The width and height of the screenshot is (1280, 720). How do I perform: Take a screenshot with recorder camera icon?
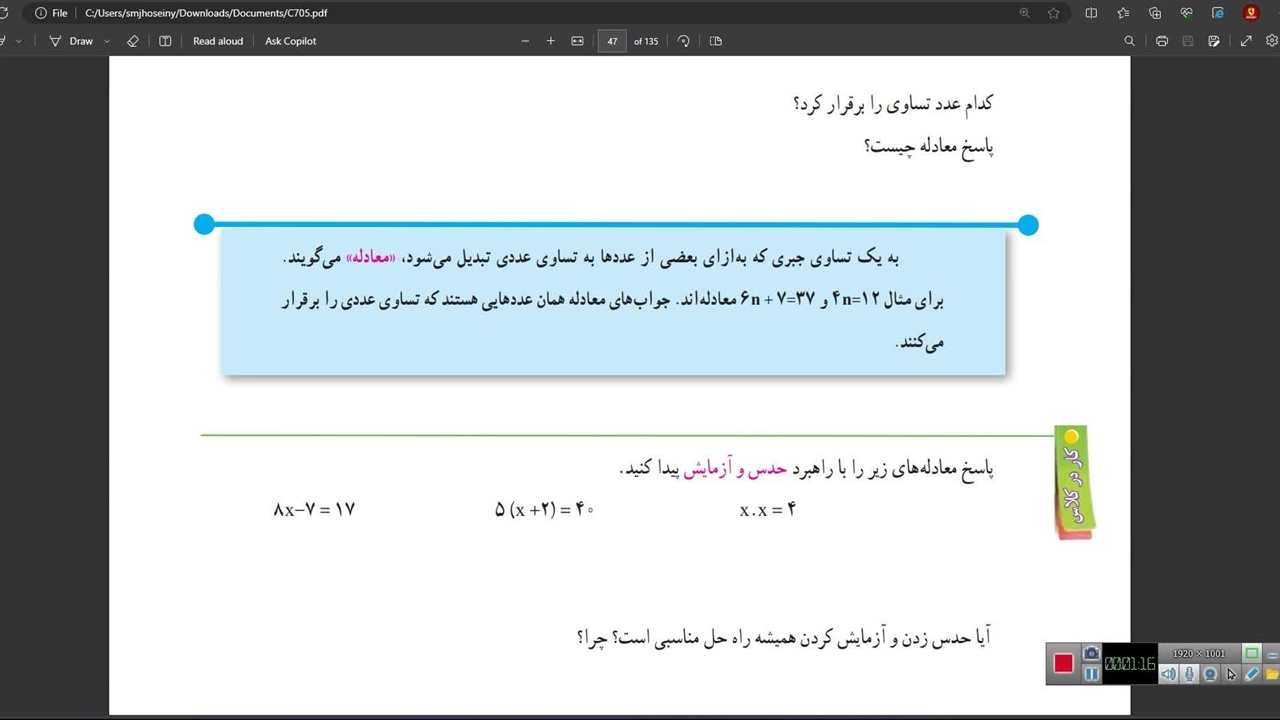pyautogui.click(x=1091, y=654)
